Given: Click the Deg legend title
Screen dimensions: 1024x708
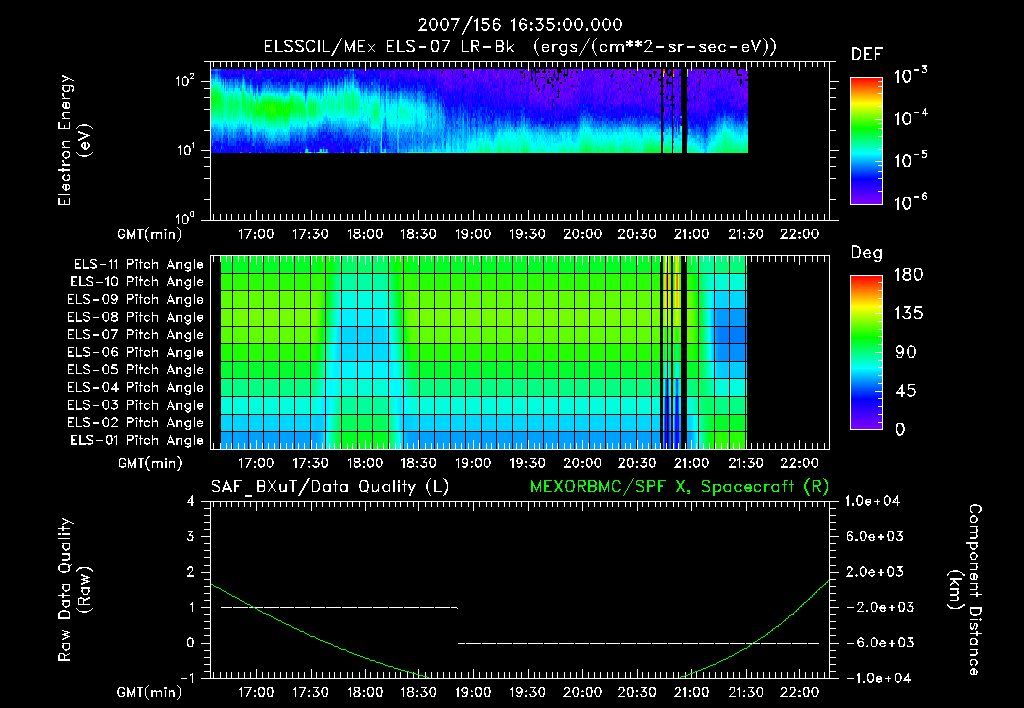Looking at the screenshot, I should (x=867, y=253).
